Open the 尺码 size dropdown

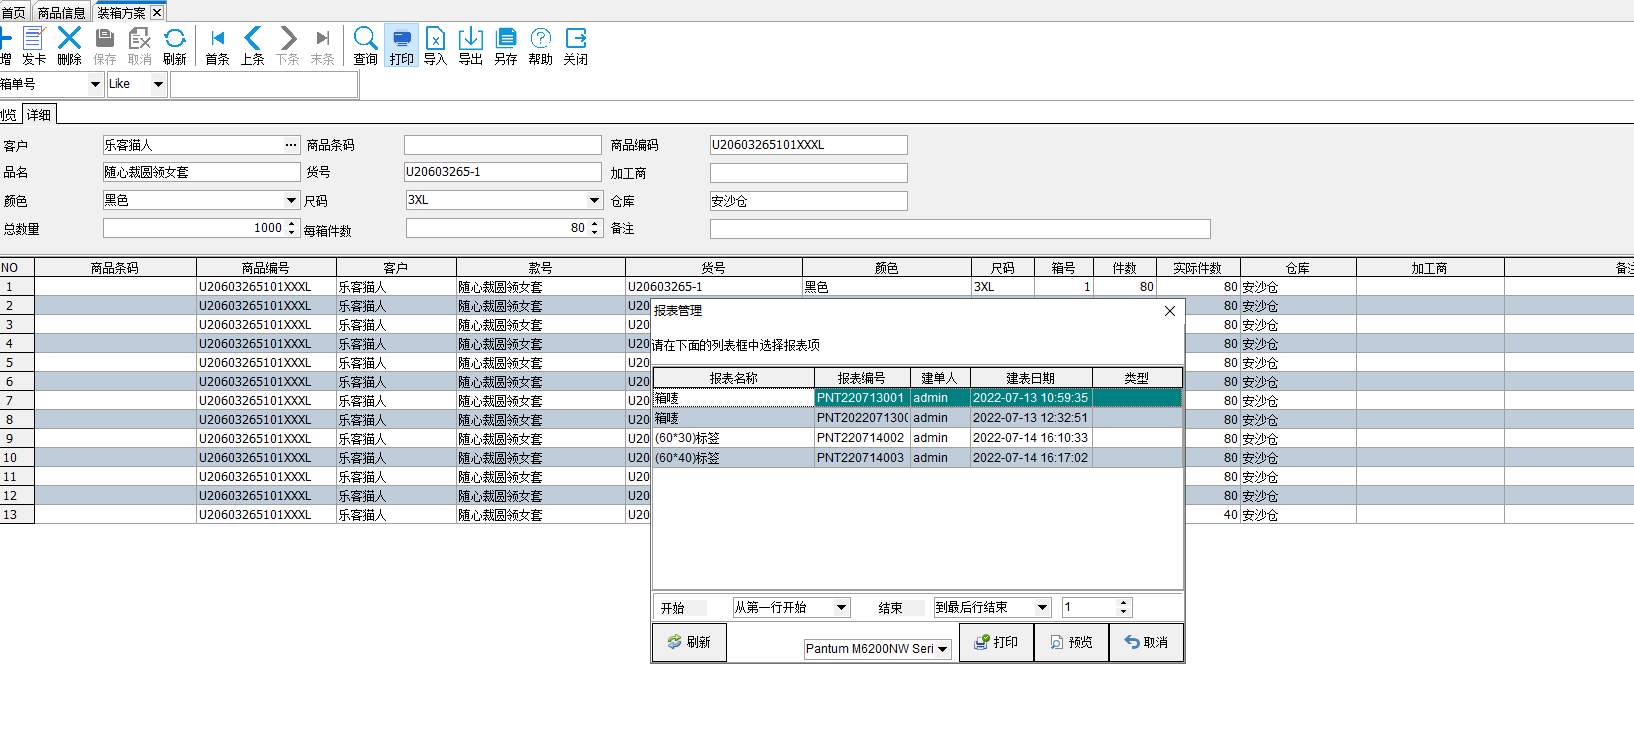[x=594, y=200]
